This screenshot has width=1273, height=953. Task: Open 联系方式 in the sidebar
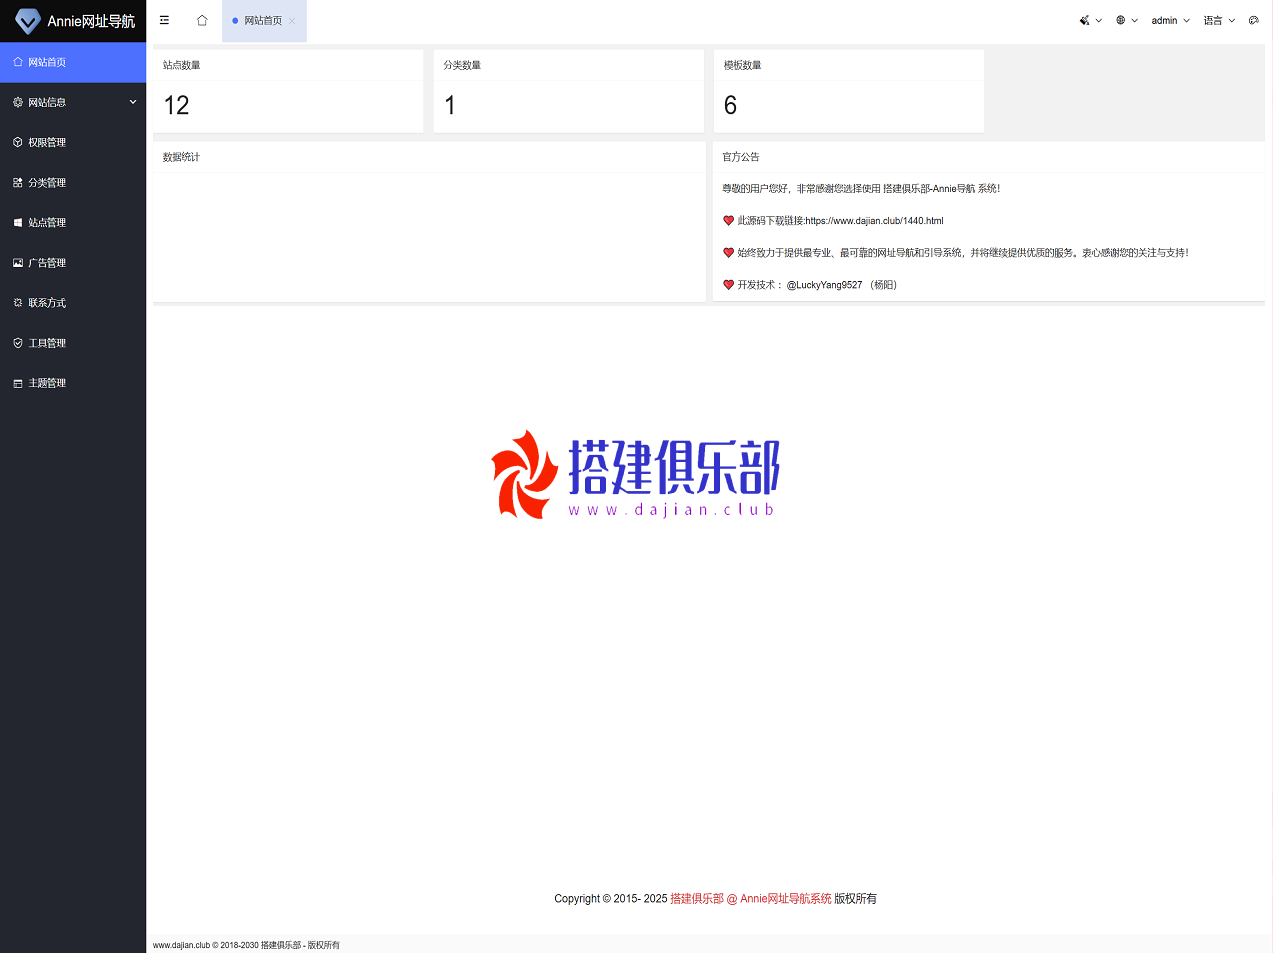point(73,302)
